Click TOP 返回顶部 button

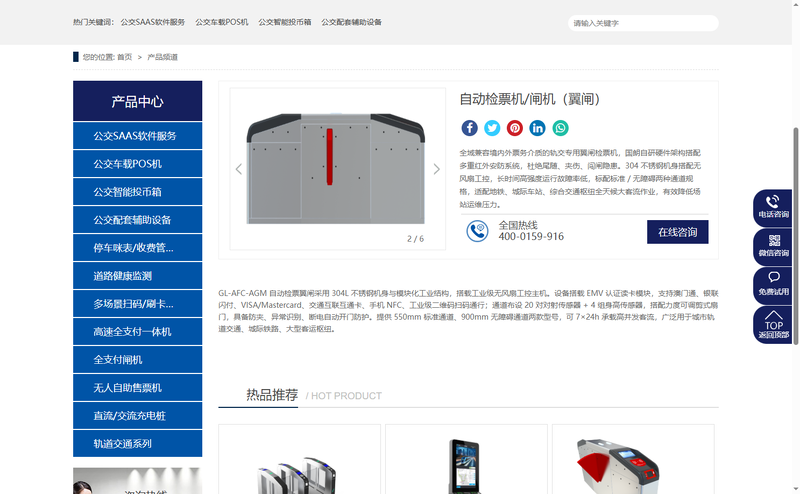(773, 325)
